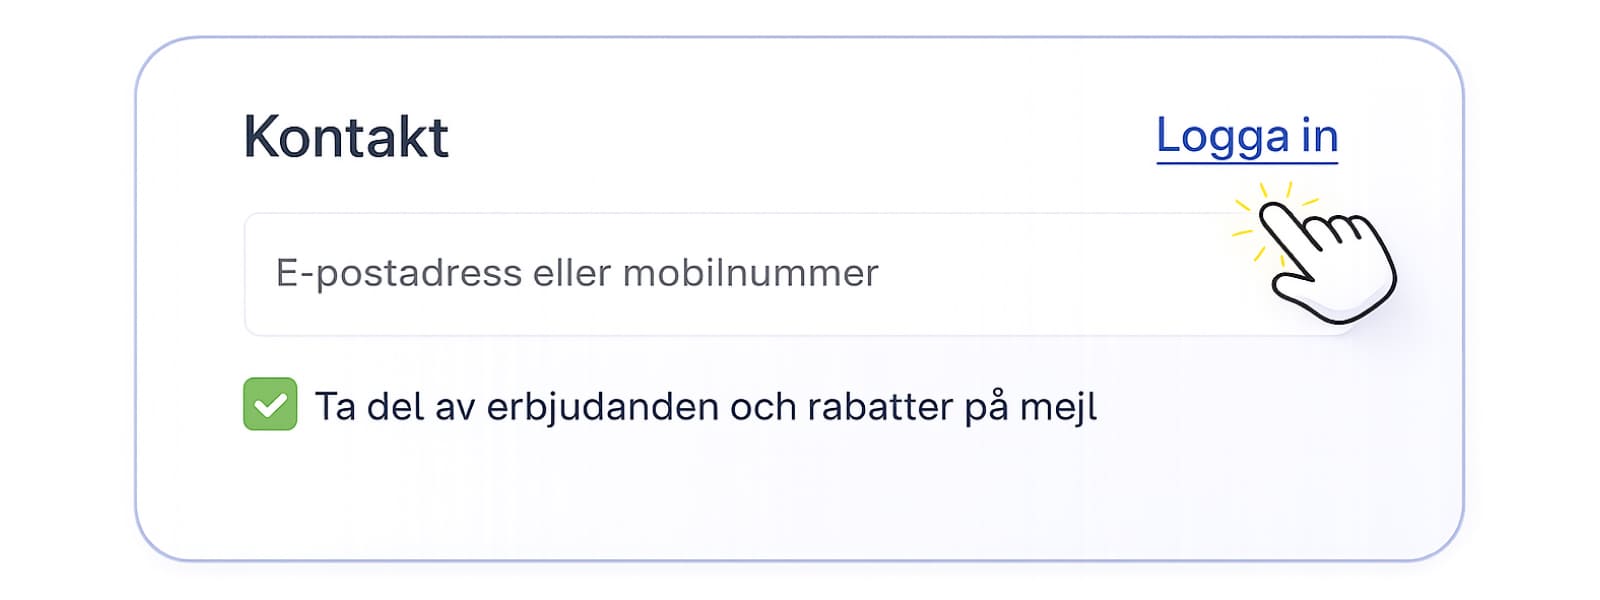Click the white checkmark icon
The height and width of the screenshot is (600, 1600).
pyautogui.click(x=270, y=405)
